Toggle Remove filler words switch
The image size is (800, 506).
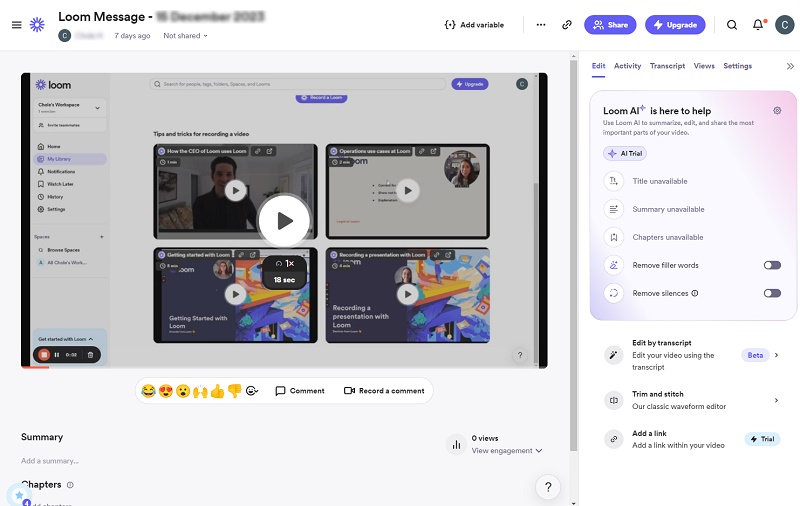coord(772,265)
